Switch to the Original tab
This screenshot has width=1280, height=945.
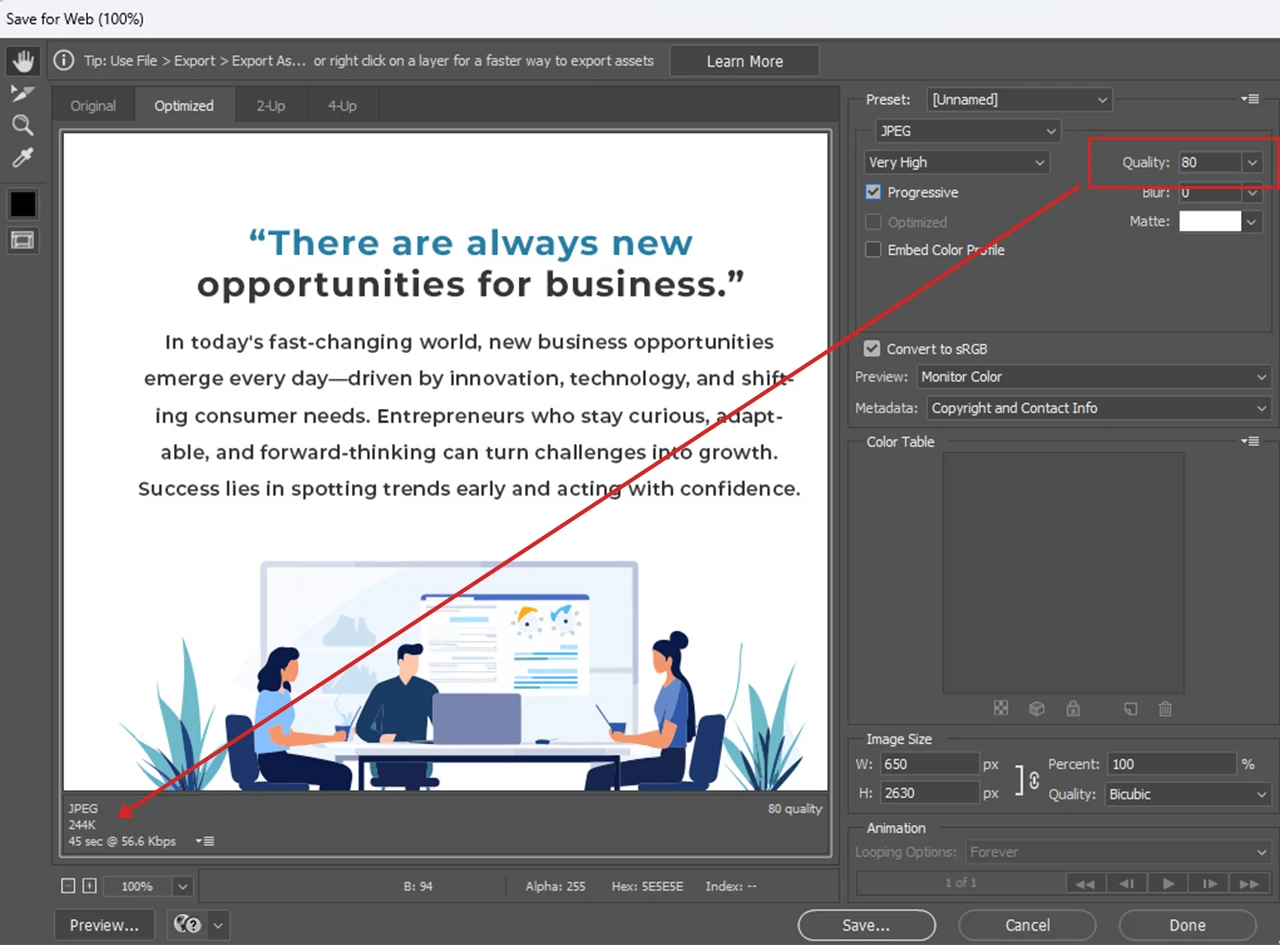pyautogui.click(x=93, y=106)
